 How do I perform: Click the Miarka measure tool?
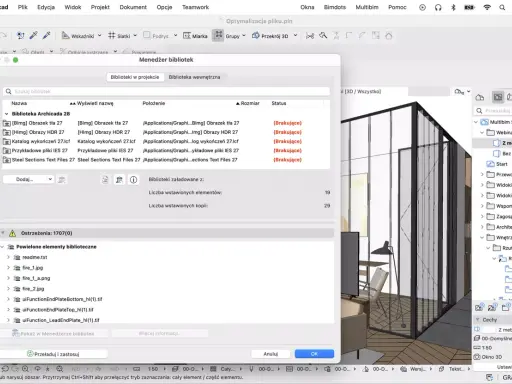[195, 36]
